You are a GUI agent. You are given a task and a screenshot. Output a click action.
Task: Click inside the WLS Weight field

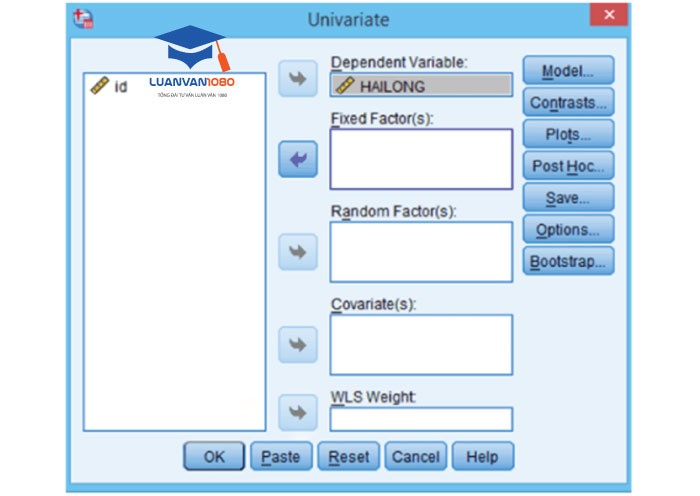pyautogui.click(x=421, y=419)
